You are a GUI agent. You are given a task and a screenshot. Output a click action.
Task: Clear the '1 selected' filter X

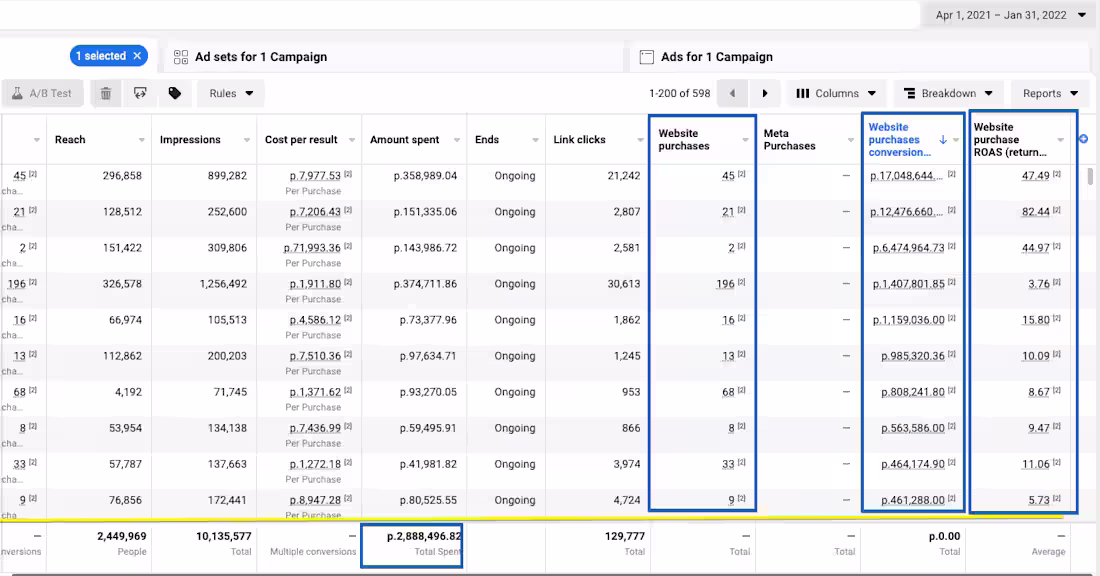(x=138, y=56)
